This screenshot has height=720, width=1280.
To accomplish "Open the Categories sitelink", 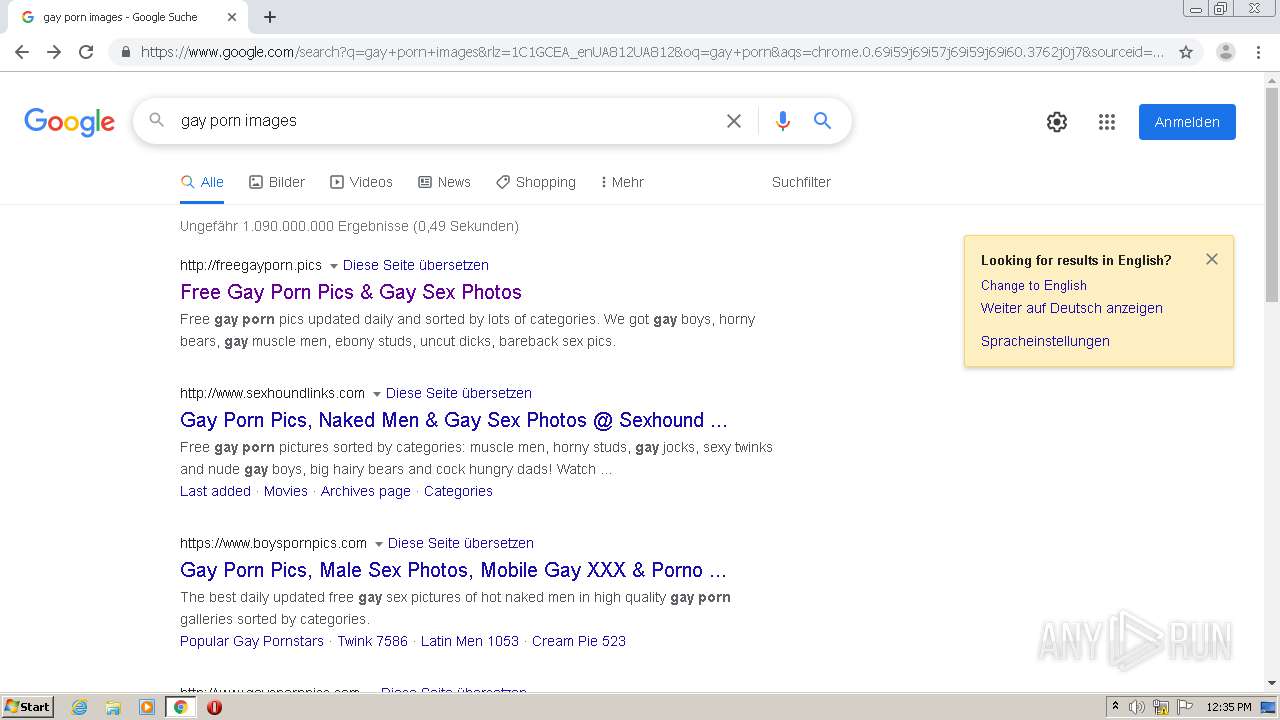I will pyautogui.click(x=458, y=491).
